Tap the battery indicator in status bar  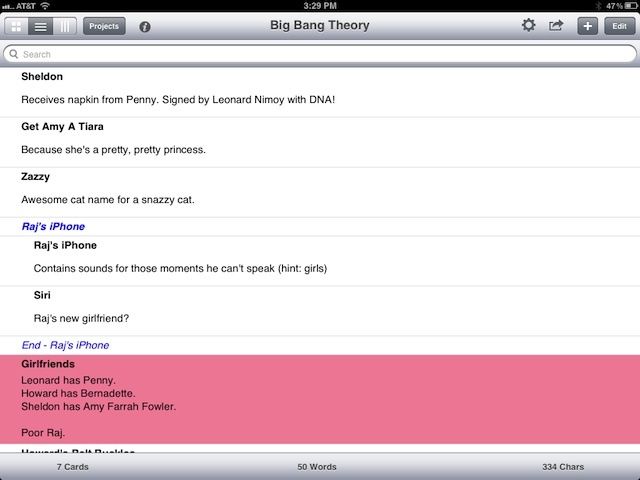(x=630, y=6)
